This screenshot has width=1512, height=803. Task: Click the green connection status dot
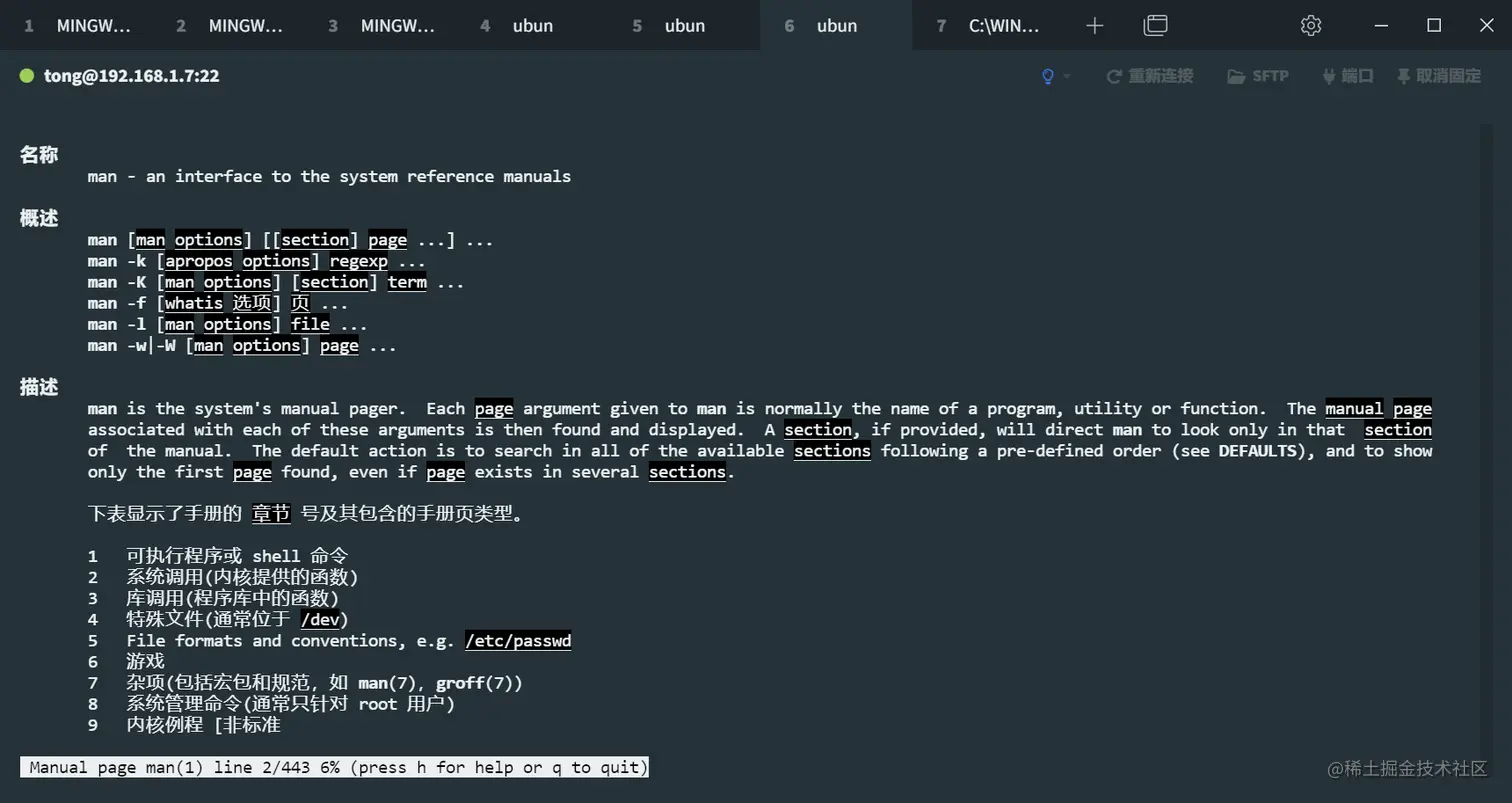27,76
